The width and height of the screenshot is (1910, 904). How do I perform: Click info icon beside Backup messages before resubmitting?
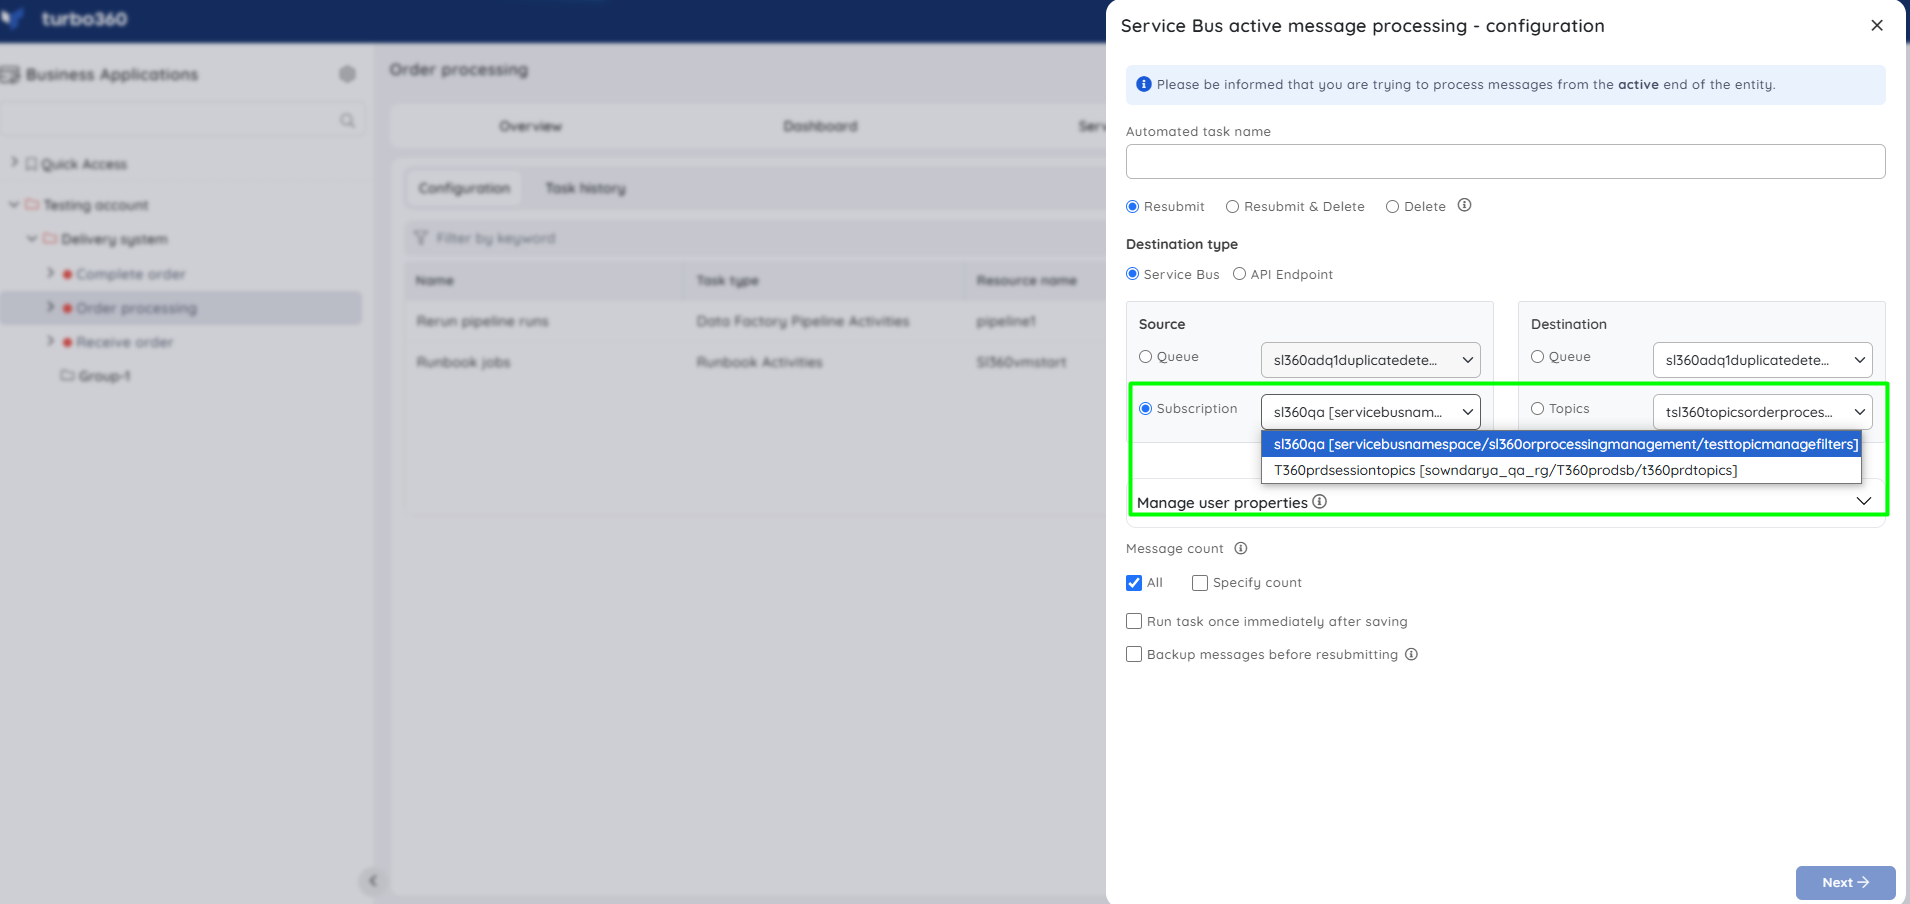1412,654
